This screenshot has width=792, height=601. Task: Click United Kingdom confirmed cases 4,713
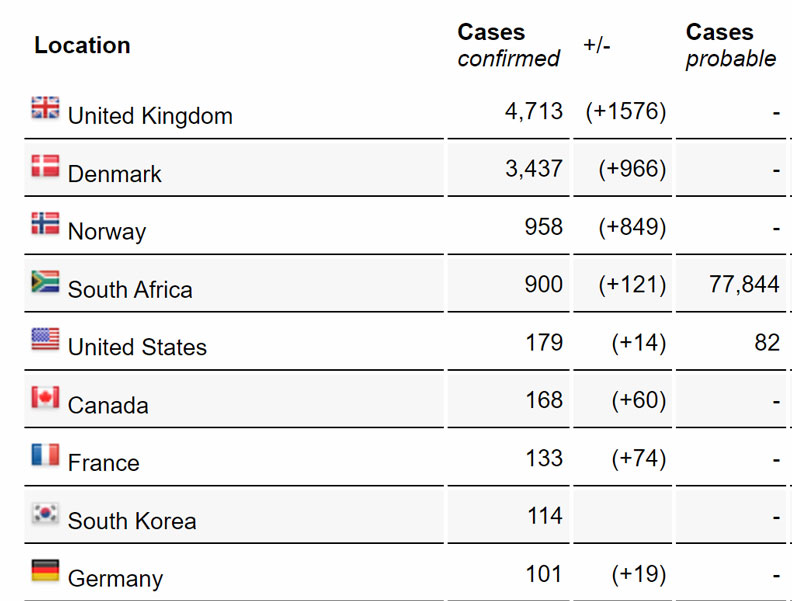click(534, 111)
